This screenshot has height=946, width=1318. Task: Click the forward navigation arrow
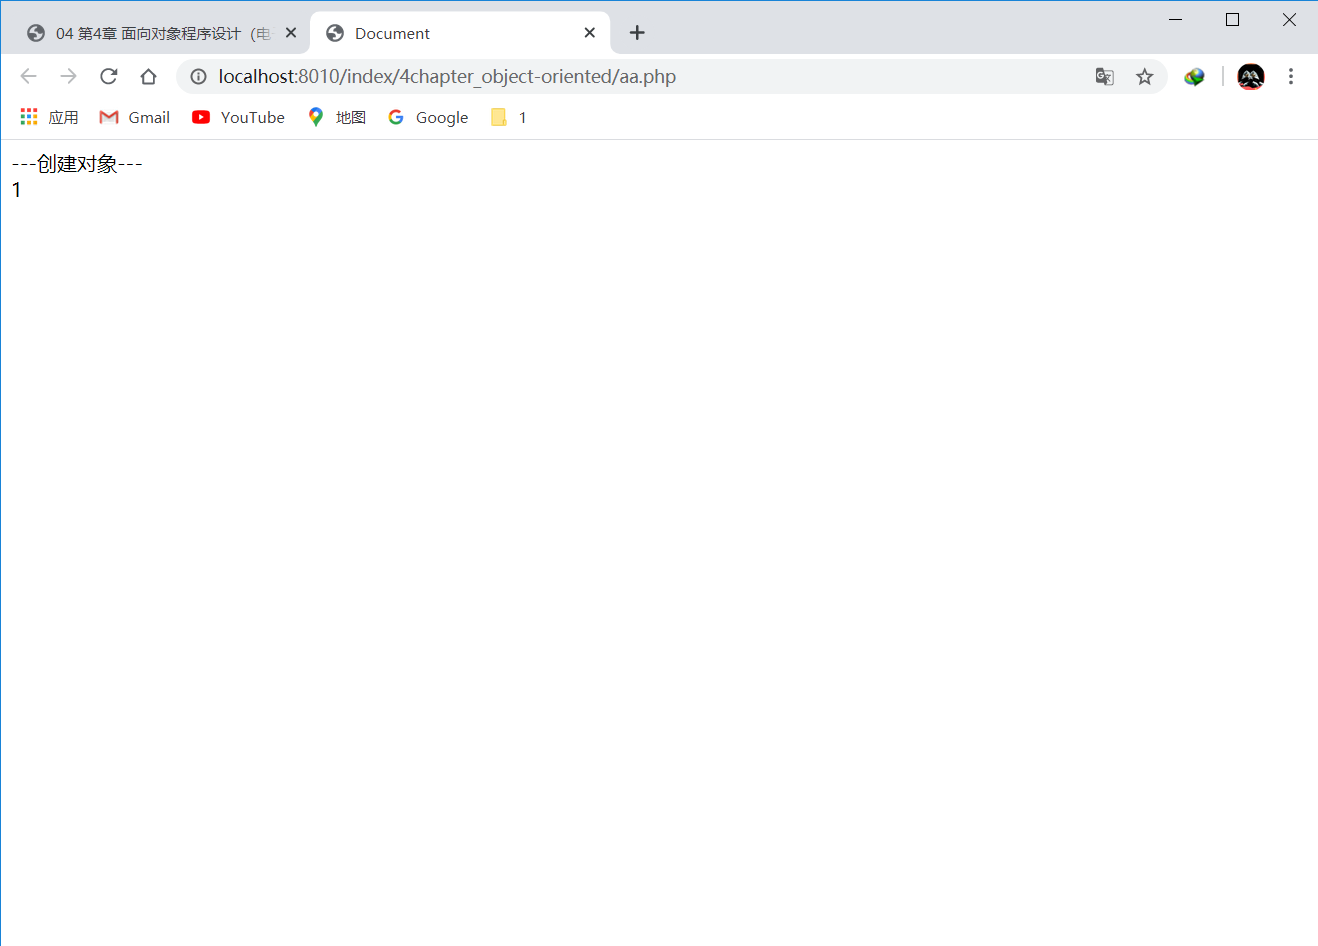(68, 76)
